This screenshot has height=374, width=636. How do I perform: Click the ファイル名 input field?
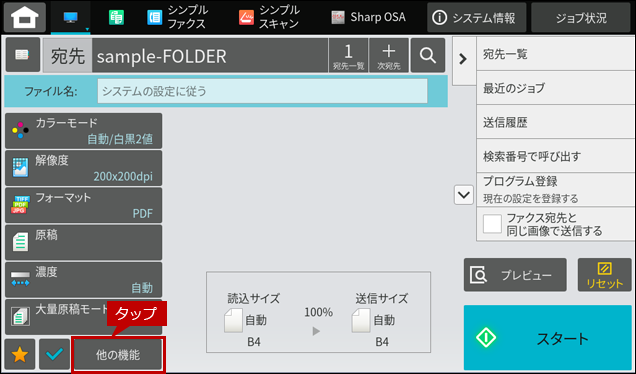[262, 91]
